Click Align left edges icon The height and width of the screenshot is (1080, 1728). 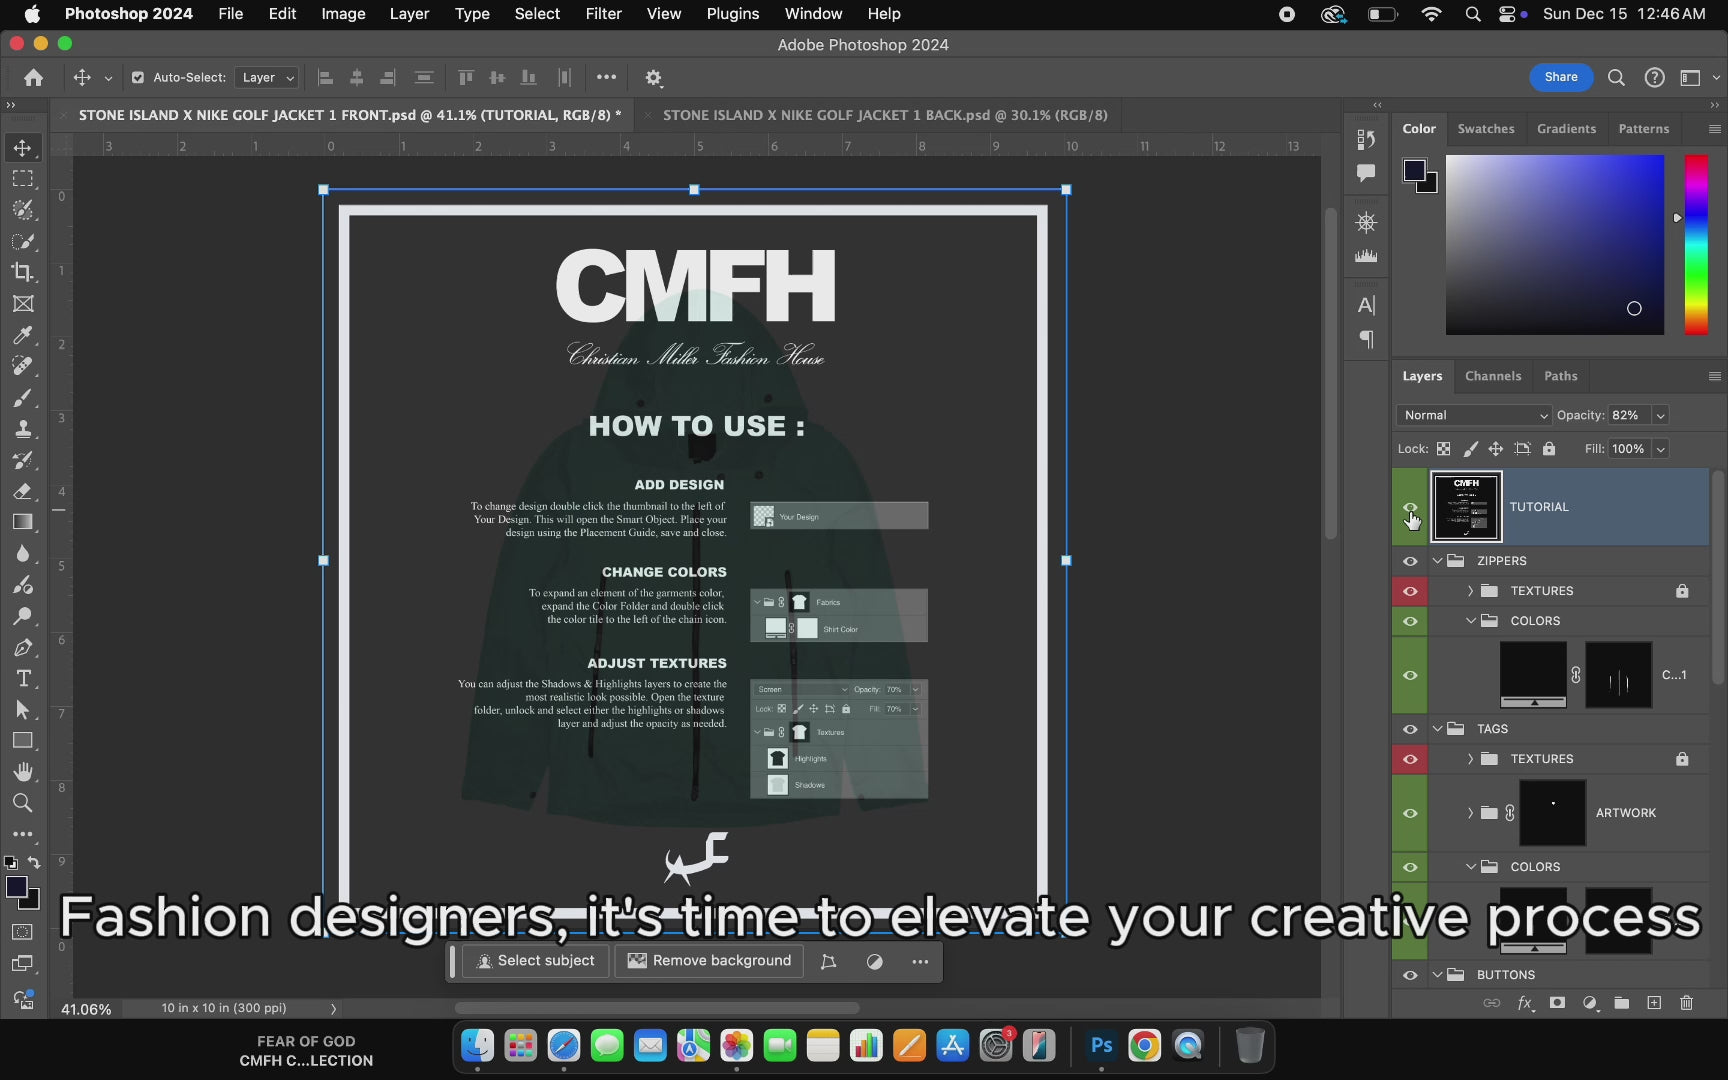tap(325, 77)
